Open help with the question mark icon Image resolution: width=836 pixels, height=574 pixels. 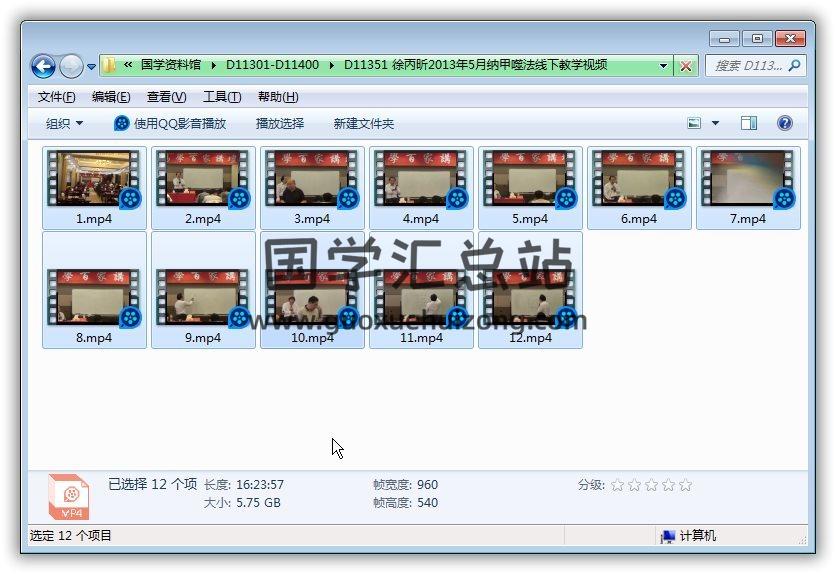pos(784,124)
